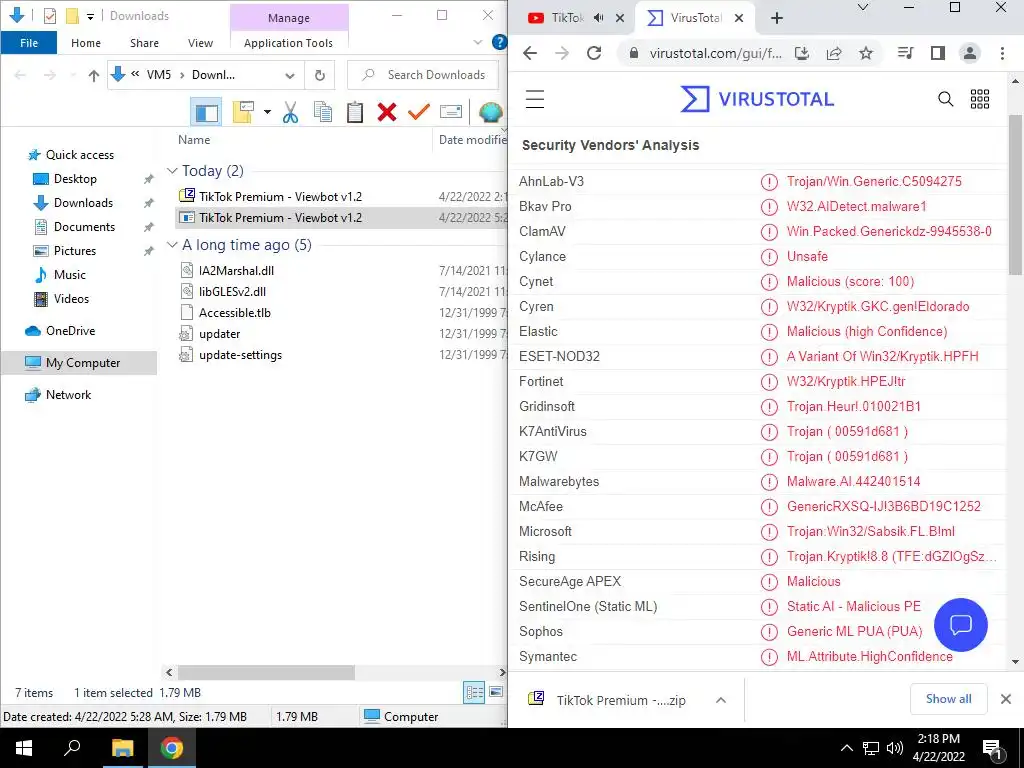1024x768 pixels.
Task: Click the shell globe icon in Explorer toolbar
Action: [490, 112]
